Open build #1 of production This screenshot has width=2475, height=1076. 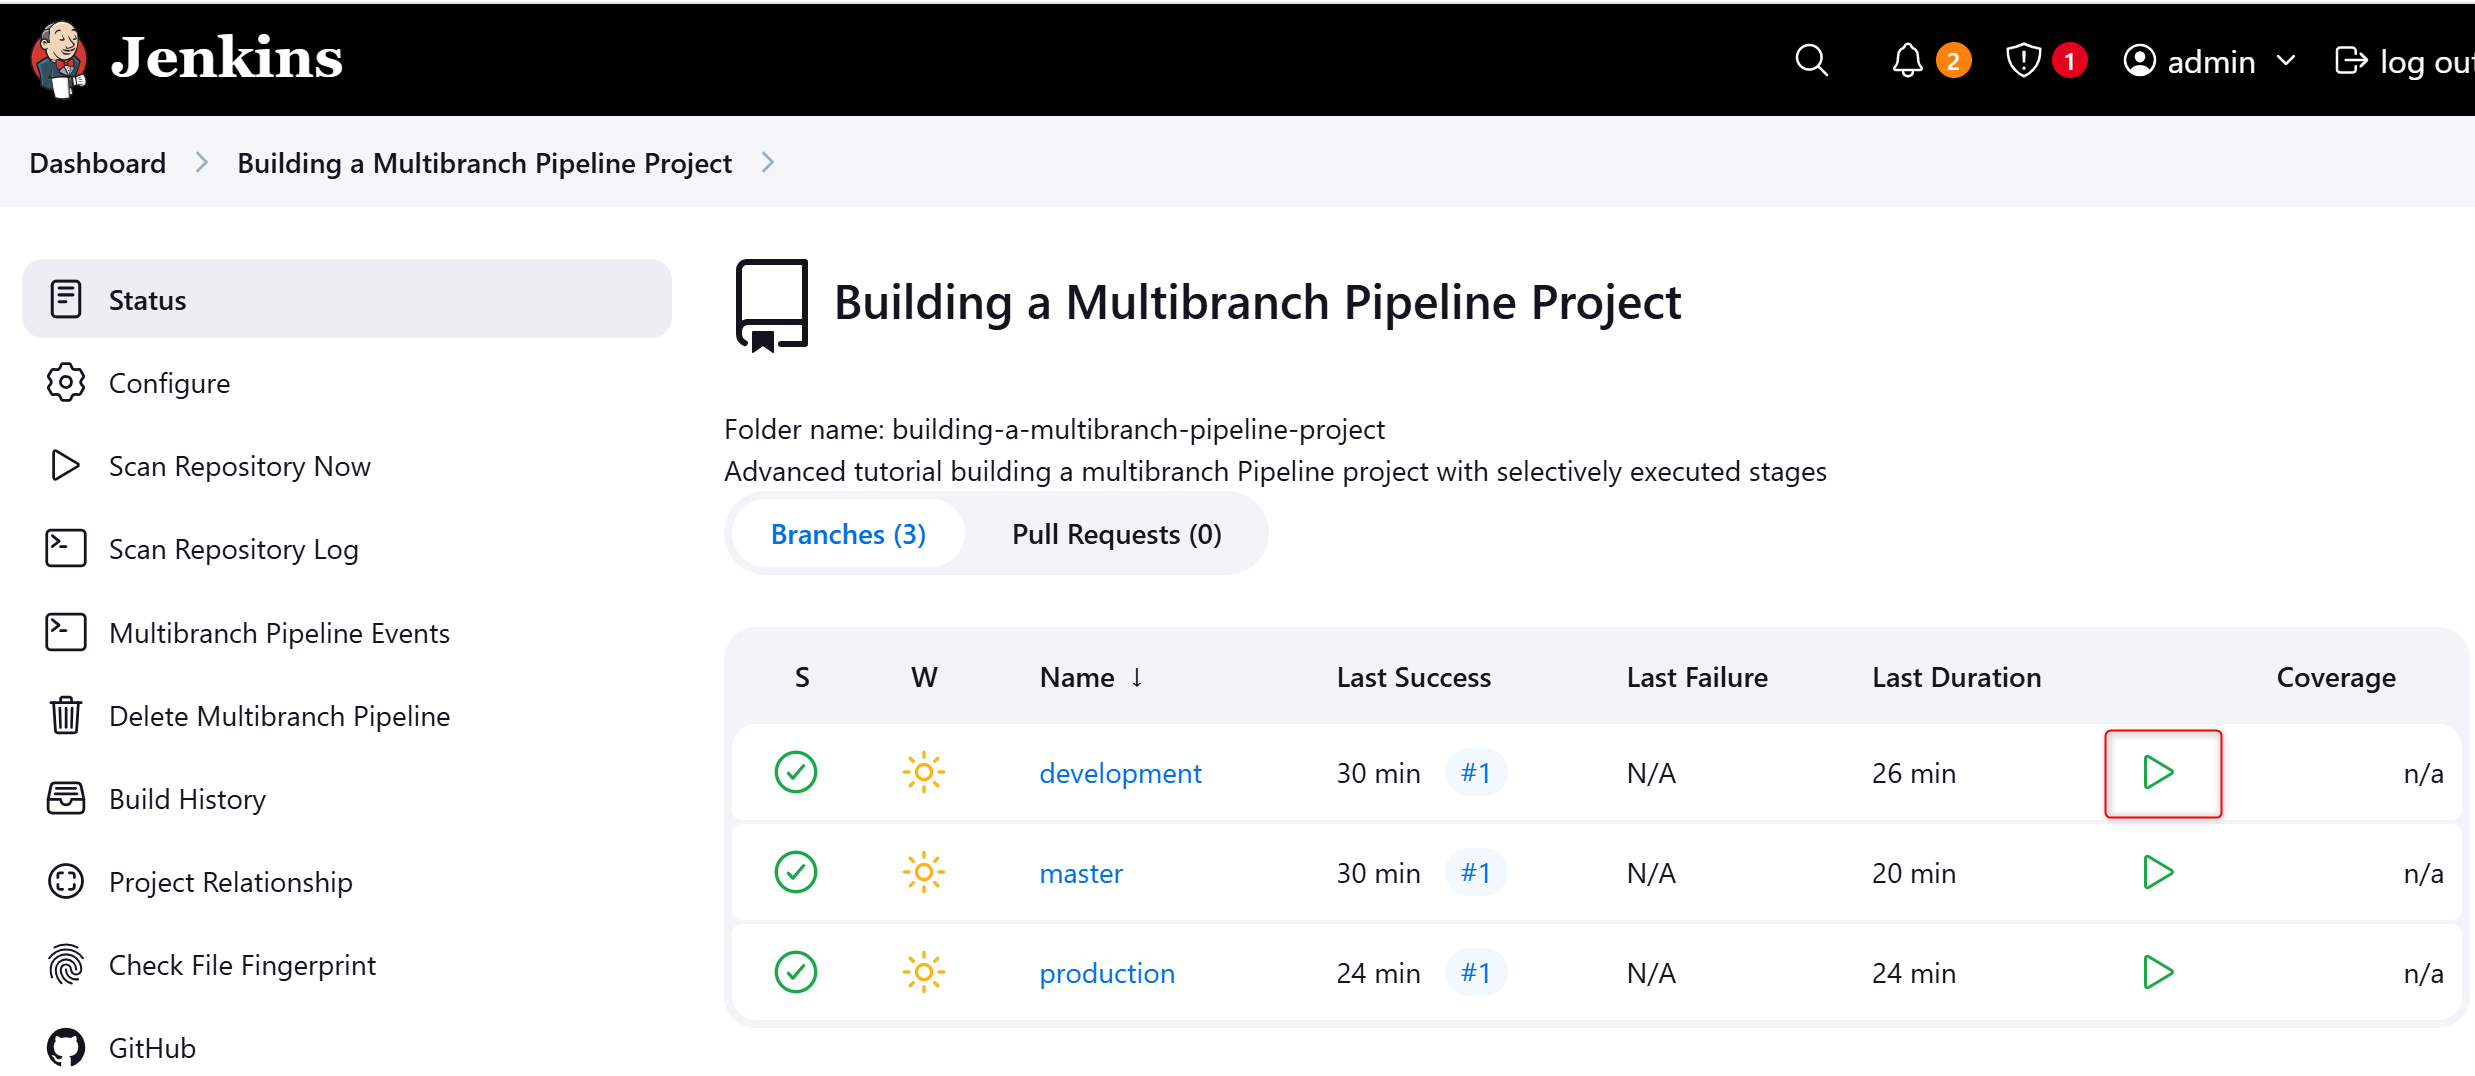pos(1476,972)
